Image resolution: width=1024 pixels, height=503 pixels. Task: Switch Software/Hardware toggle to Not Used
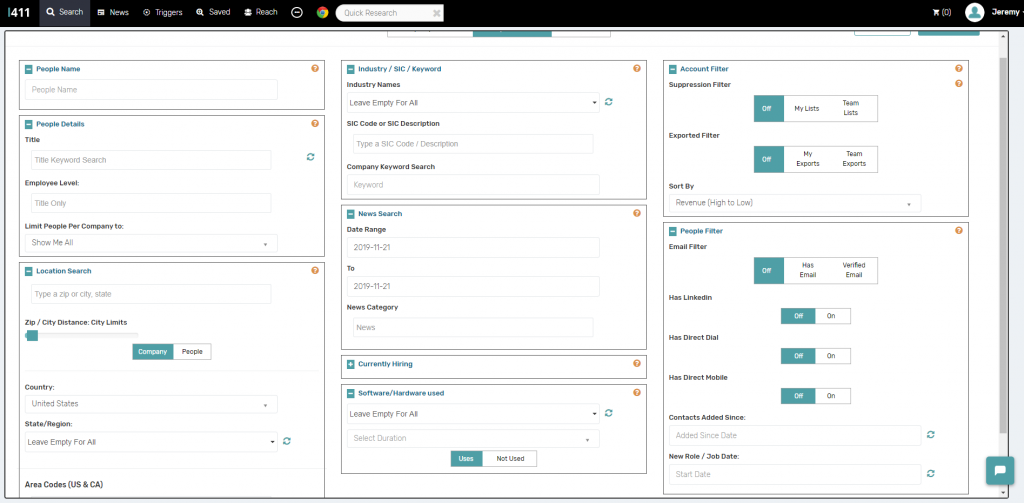[x=510, y=458]
